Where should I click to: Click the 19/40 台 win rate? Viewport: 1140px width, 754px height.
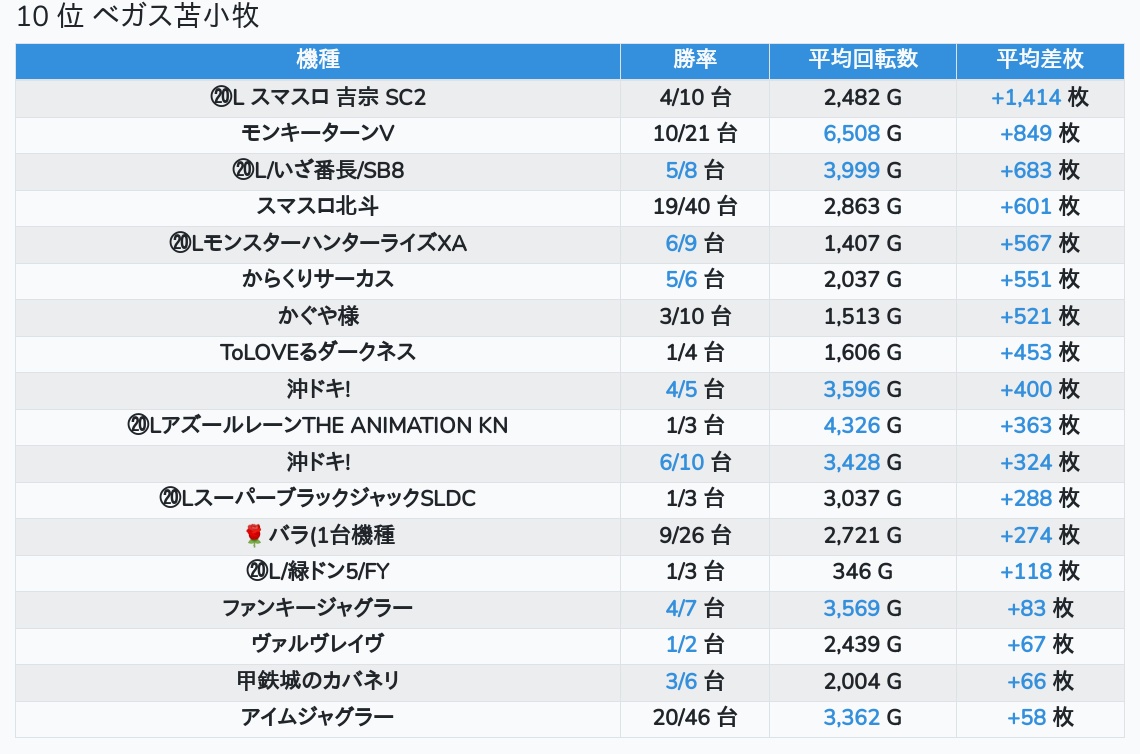click(695, 206)
